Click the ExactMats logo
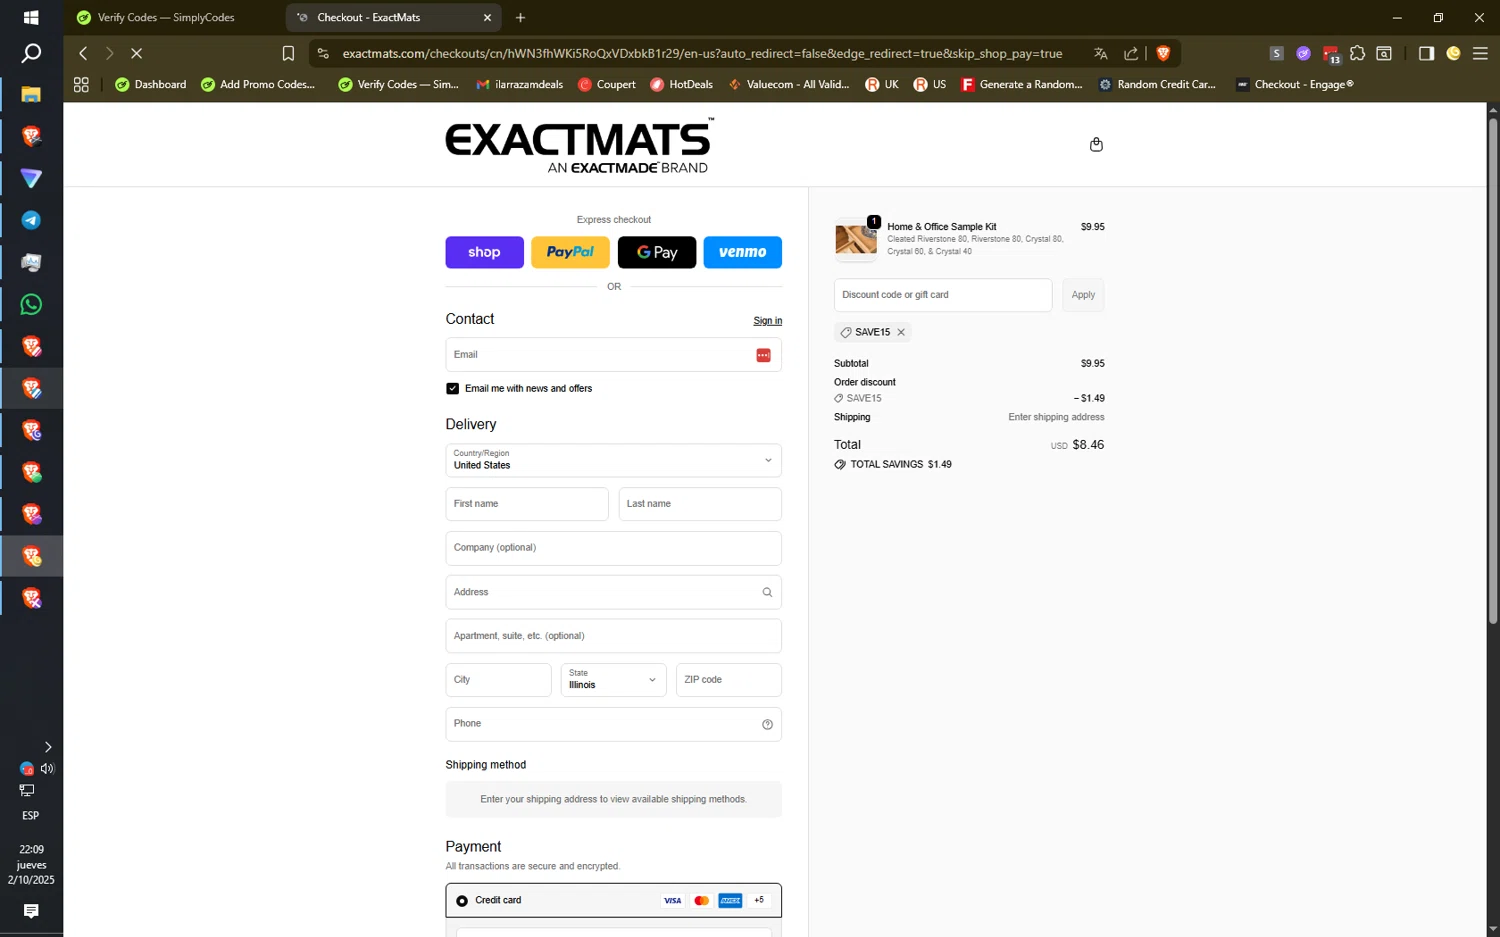Viewport: 1500px width, 937px height. pos(580,146)
